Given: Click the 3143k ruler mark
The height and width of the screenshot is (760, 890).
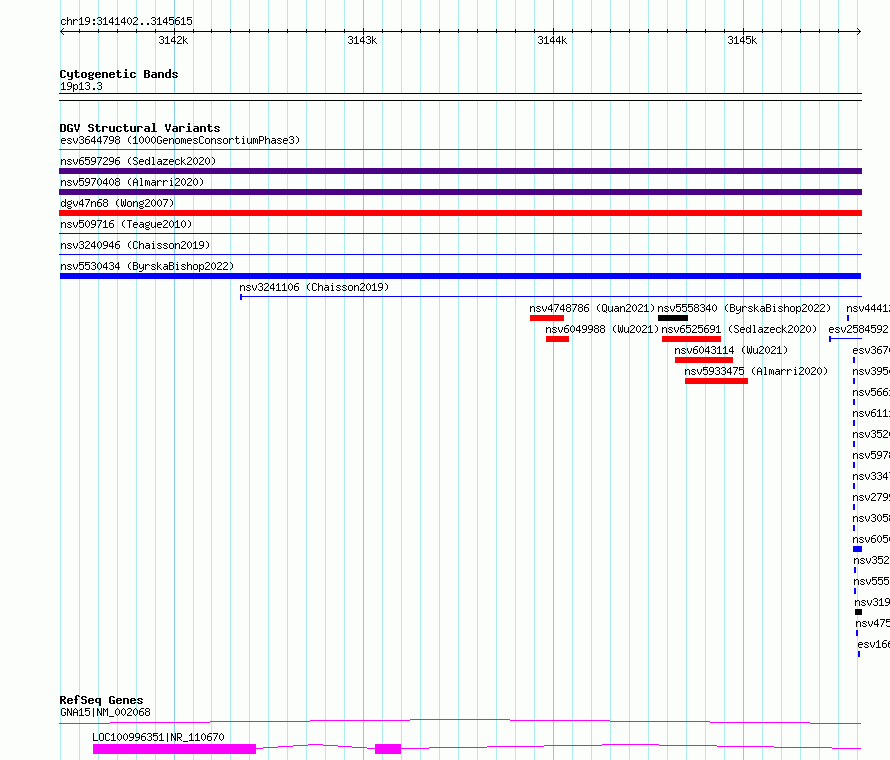Looking at the screenshot, I should pos(362,40).
